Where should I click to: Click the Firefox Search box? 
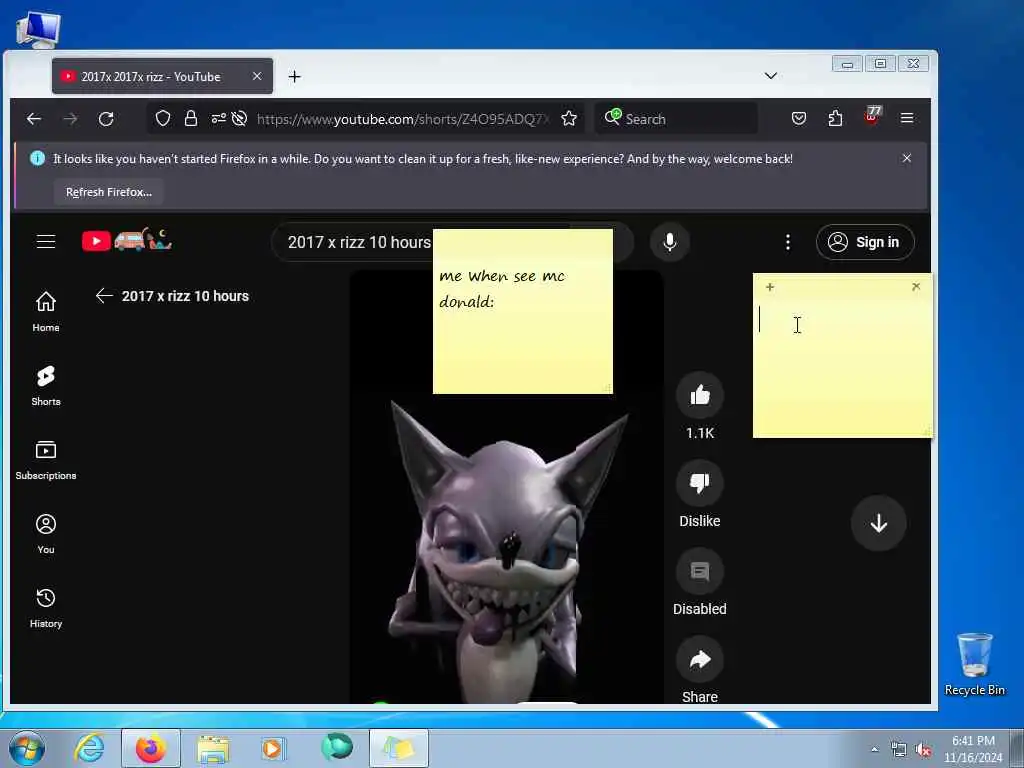click(x=676, y=119)
